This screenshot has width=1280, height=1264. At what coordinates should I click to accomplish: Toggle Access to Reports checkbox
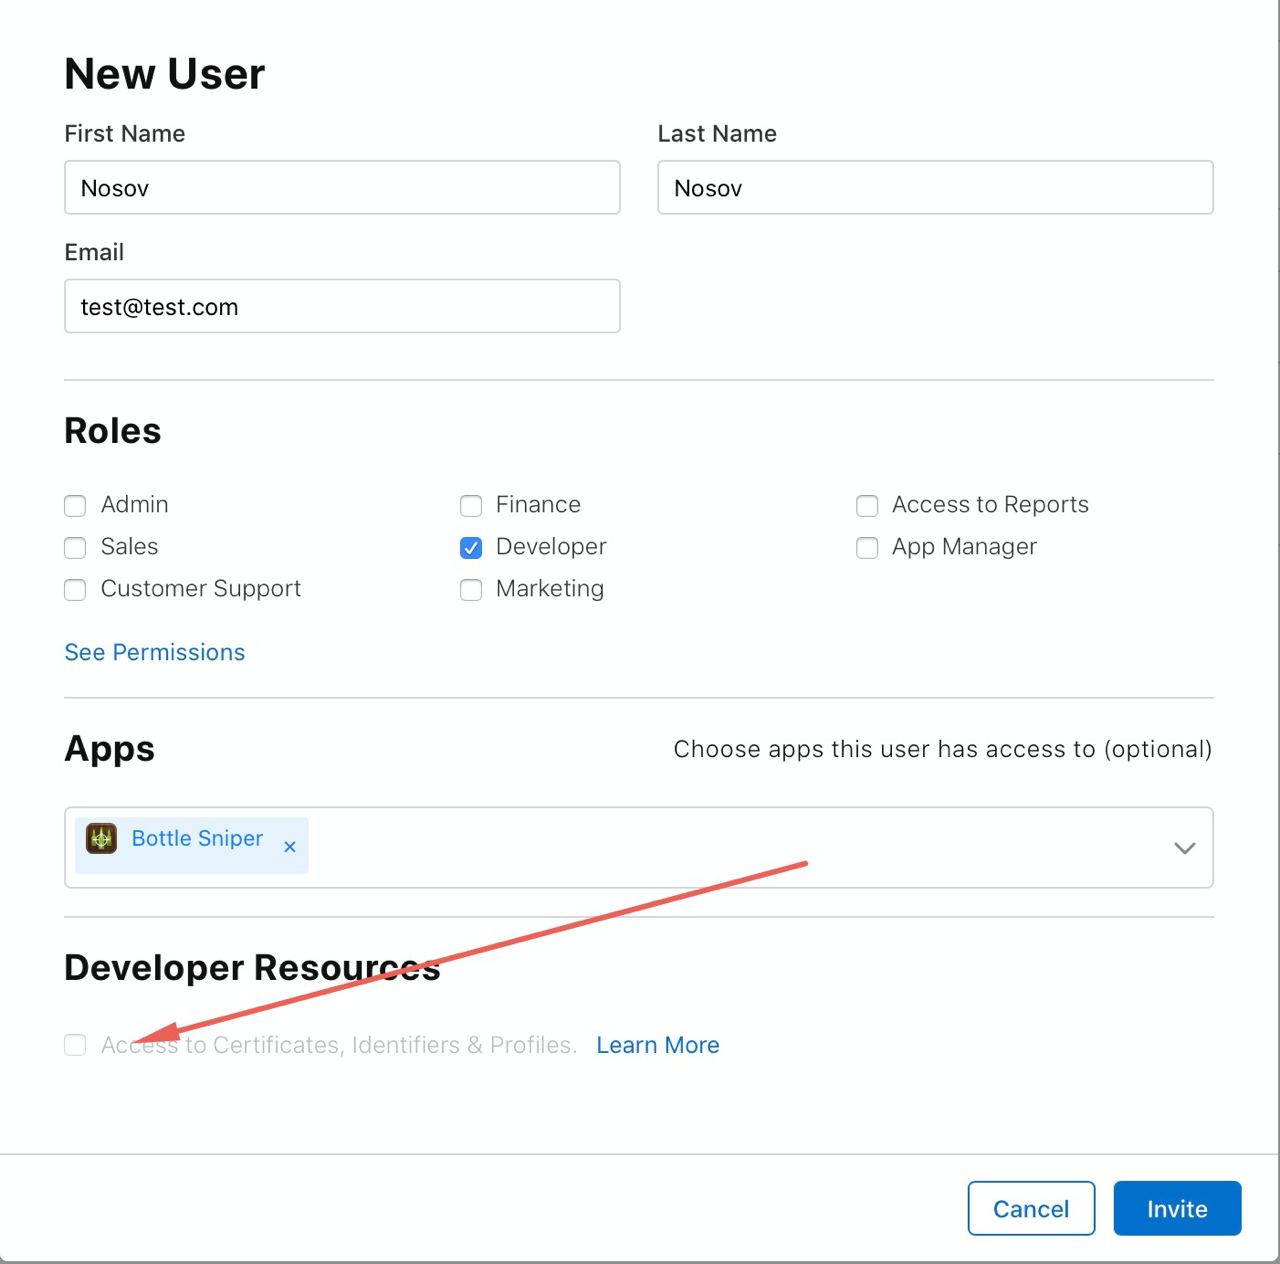click(867, 506)
